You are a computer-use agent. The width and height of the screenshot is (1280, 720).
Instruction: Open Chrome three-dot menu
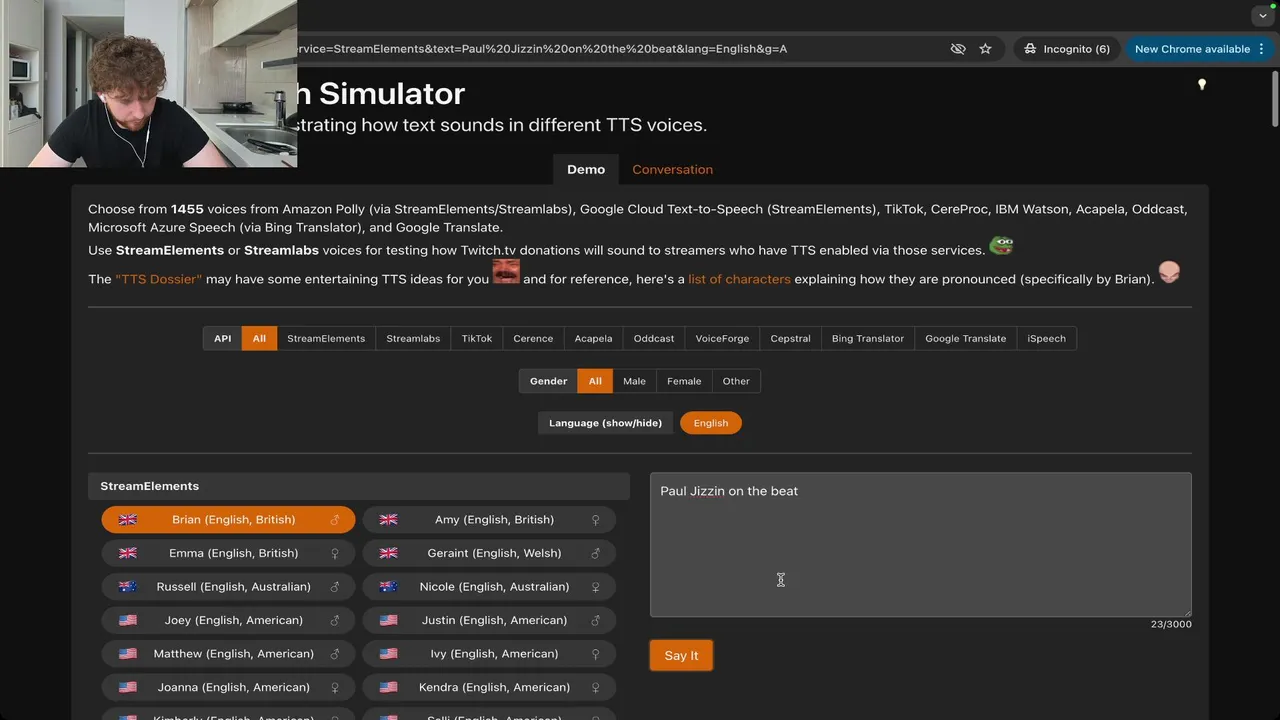(x=1263, y=48)
